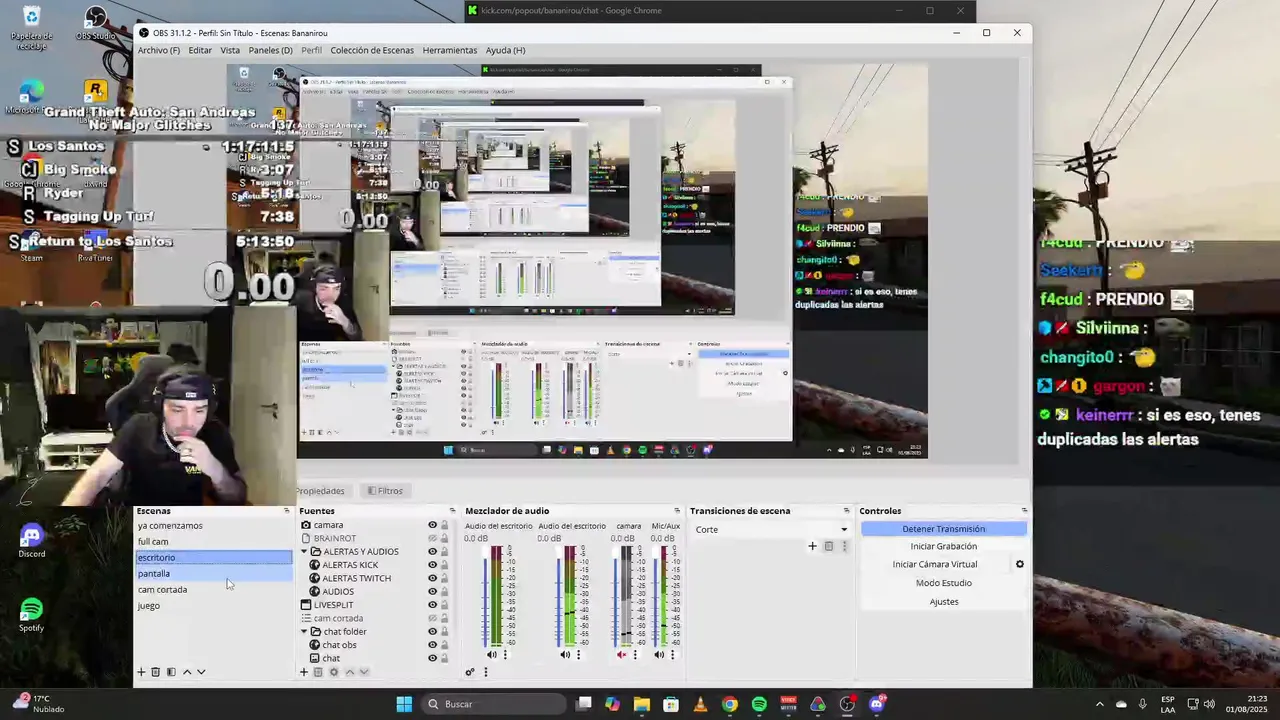Open transition properties three-dot menu
1280x720 pixels.
[x=844, y=546]
